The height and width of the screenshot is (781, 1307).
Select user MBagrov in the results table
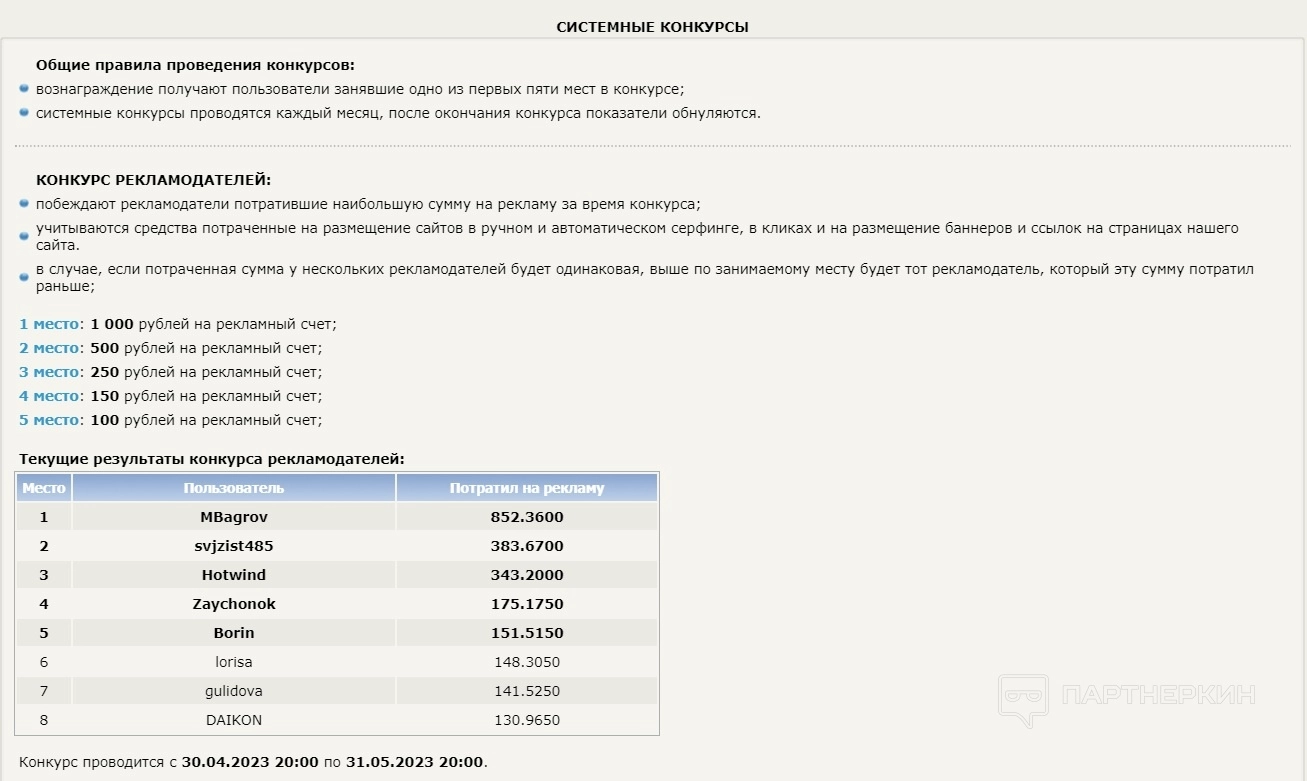pos(234,517)
